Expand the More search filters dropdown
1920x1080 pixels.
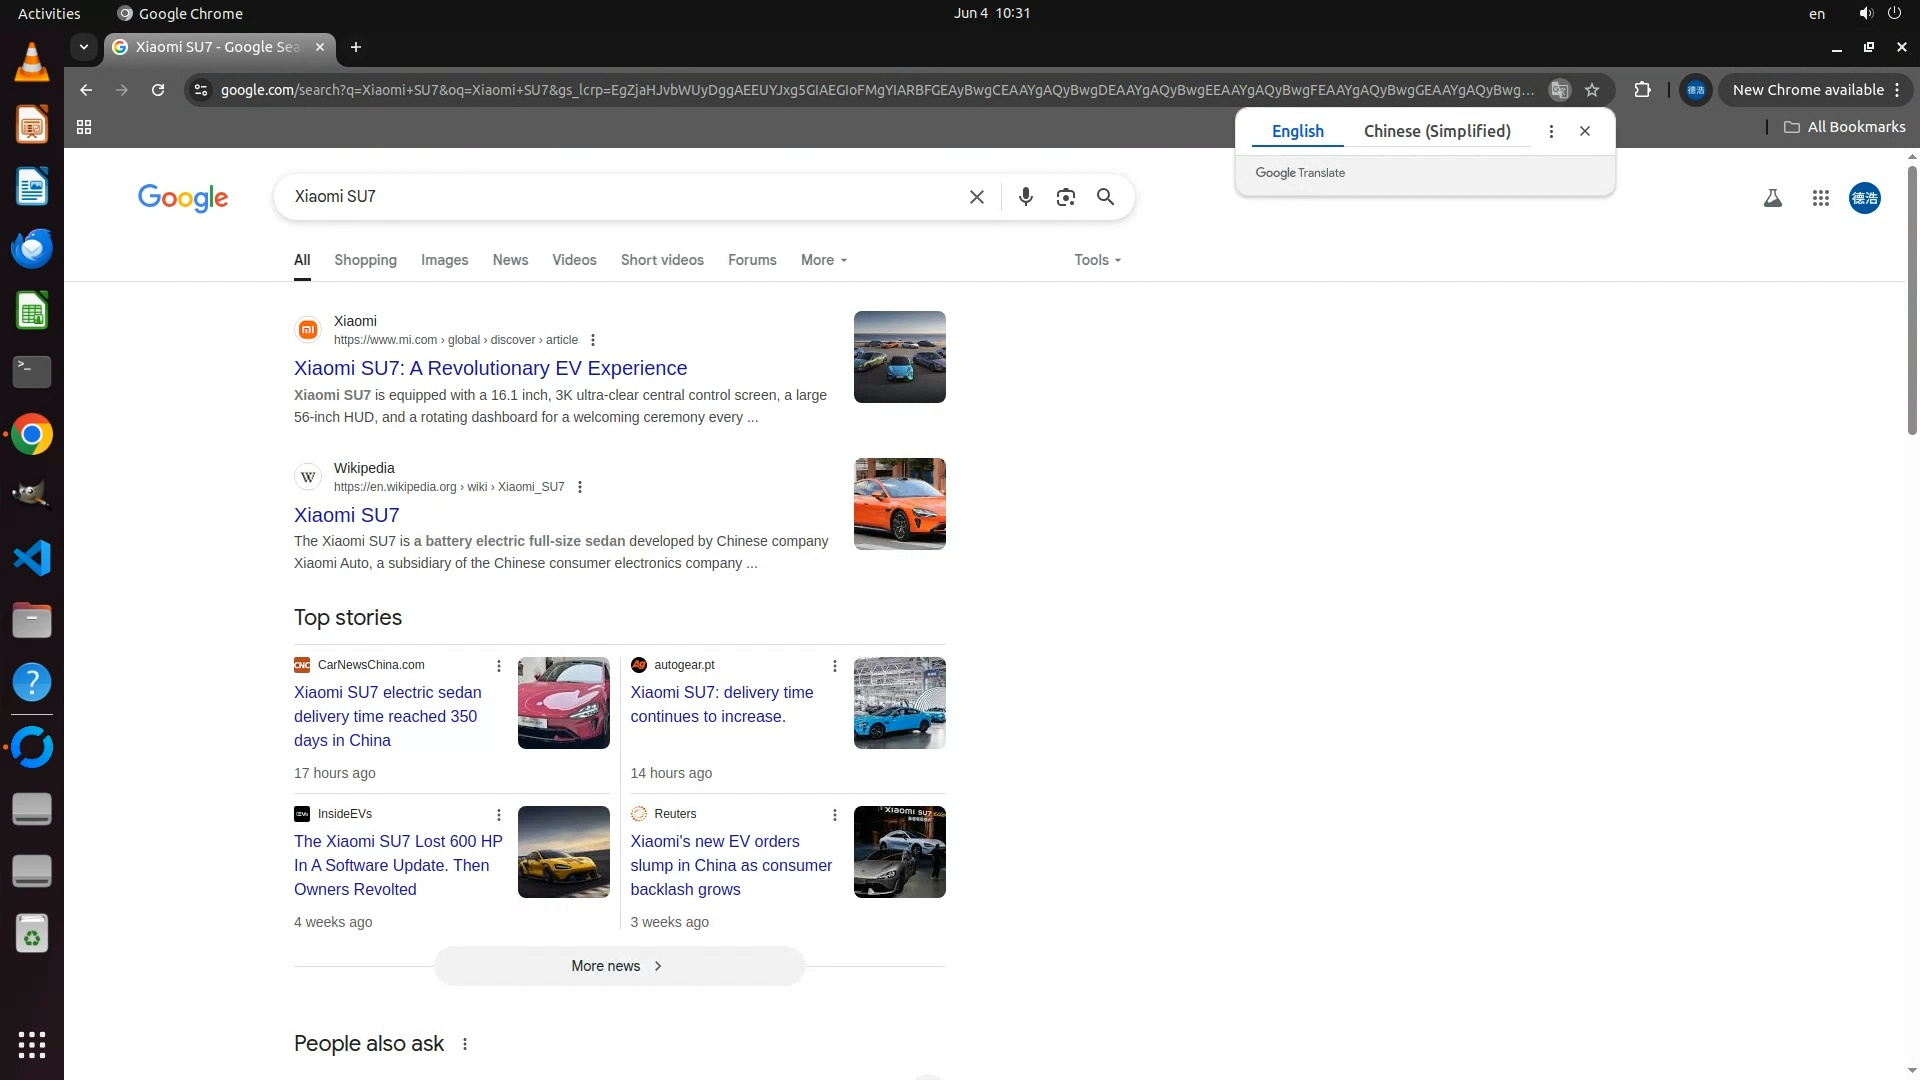pos(823,260)
